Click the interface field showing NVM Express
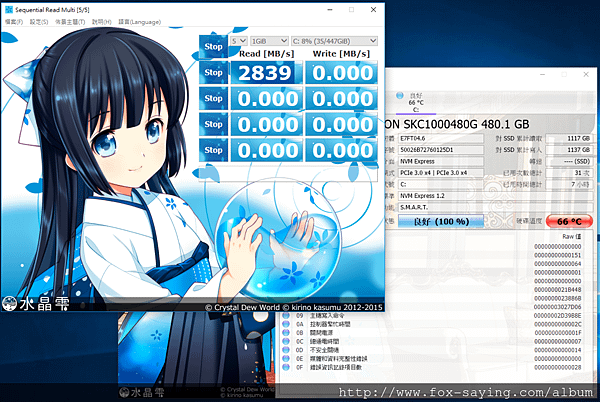Screen dimensions: 600x402 (x=441, y=161)
